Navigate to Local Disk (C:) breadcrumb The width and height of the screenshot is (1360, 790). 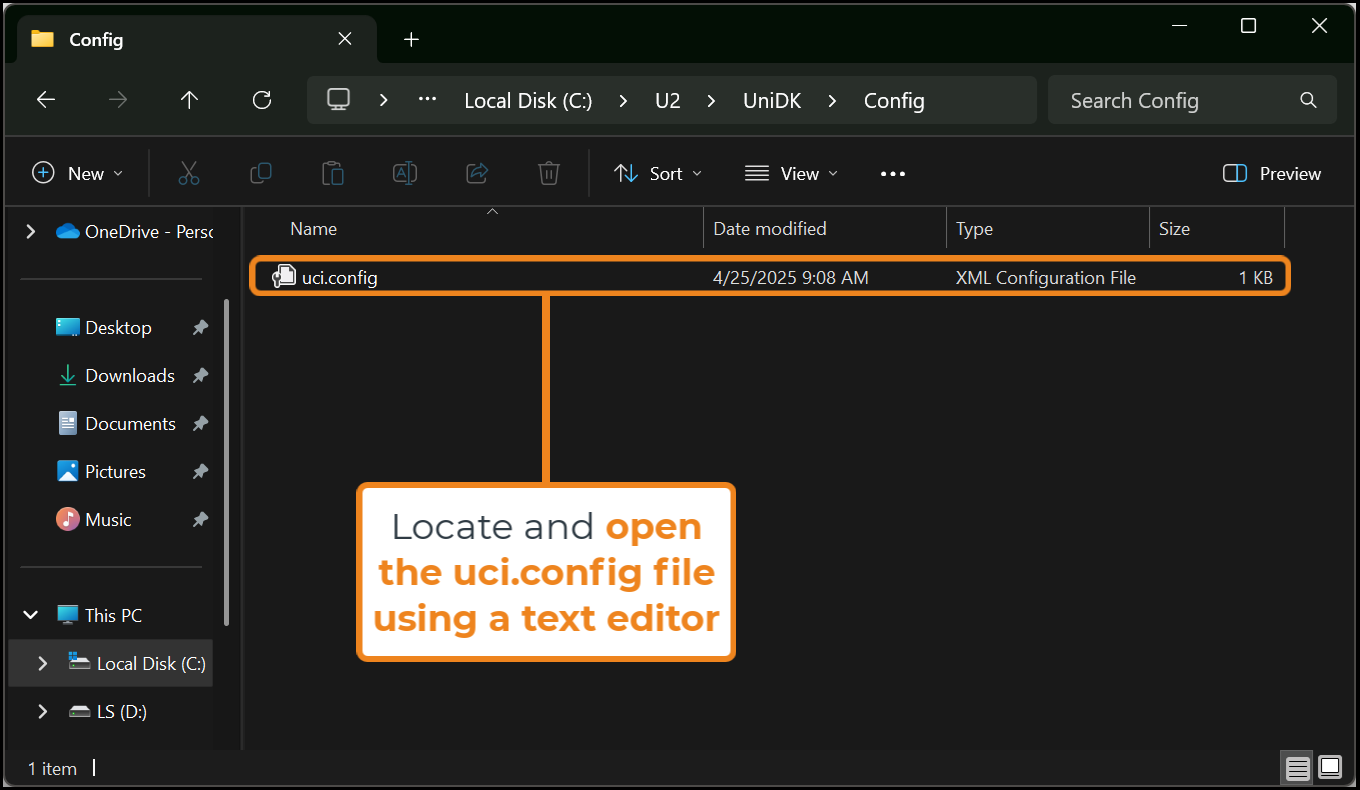(x=529, y=100)
